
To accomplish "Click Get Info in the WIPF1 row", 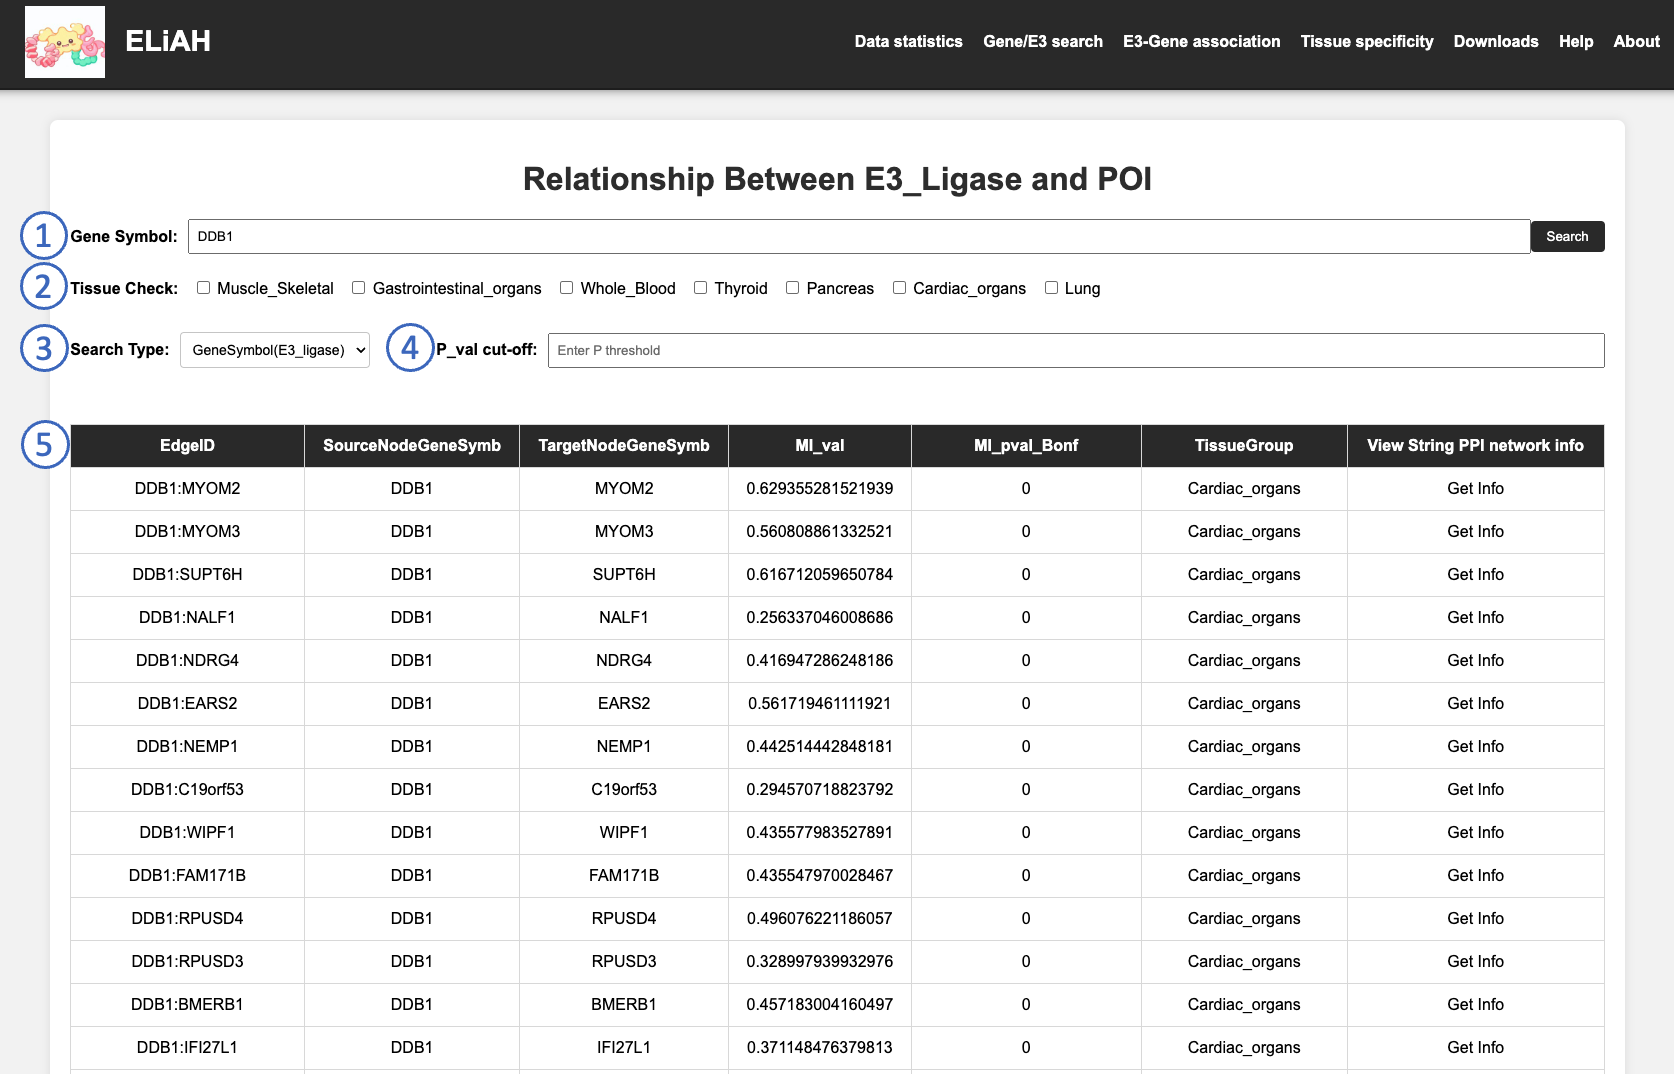I will pyautogui.click(x=1475, y=833).
